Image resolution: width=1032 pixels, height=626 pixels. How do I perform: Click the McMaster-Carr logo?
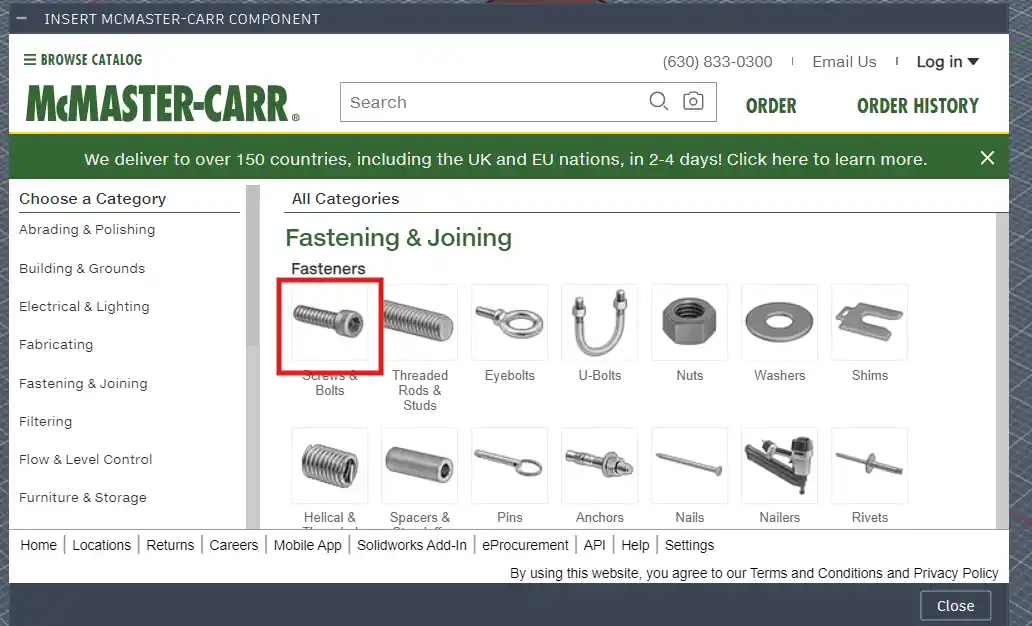[x=163, y=104]
